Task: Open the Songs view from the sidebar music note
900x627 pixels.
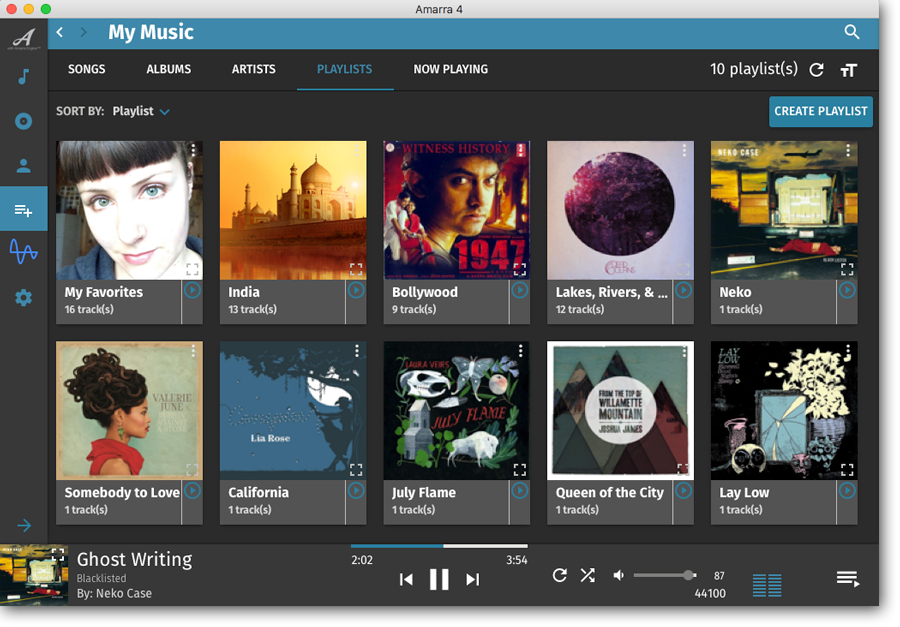Action: [x=24, y=76]
